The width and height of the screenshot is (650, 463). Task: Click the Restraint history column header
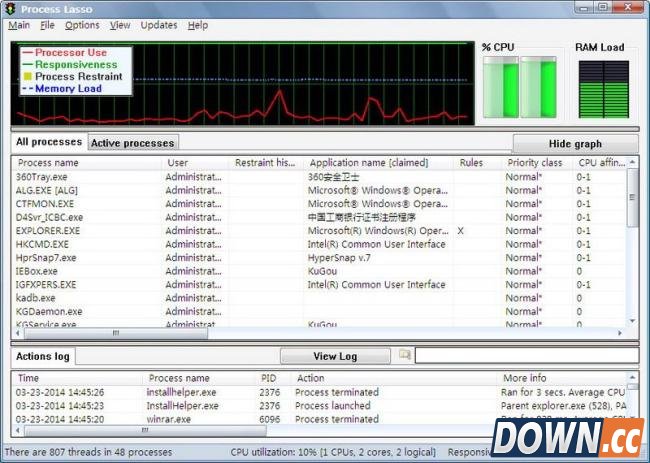point(266,163)
